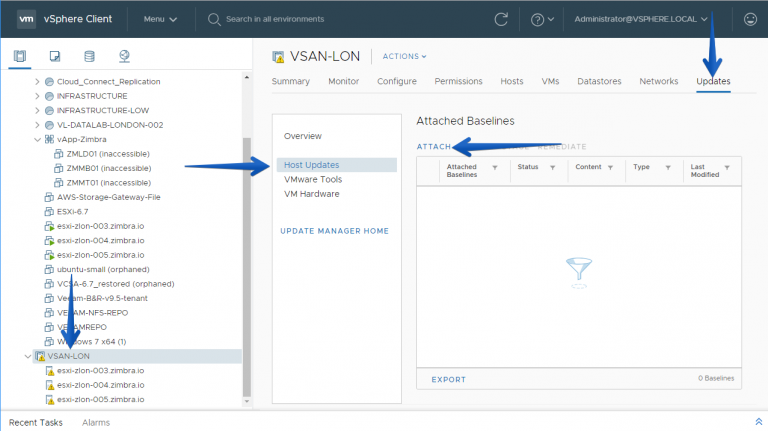Click the VSAN-LON cluster icon in the tree
The height and width of the screenshot is (431, 768).
(40, 356)
